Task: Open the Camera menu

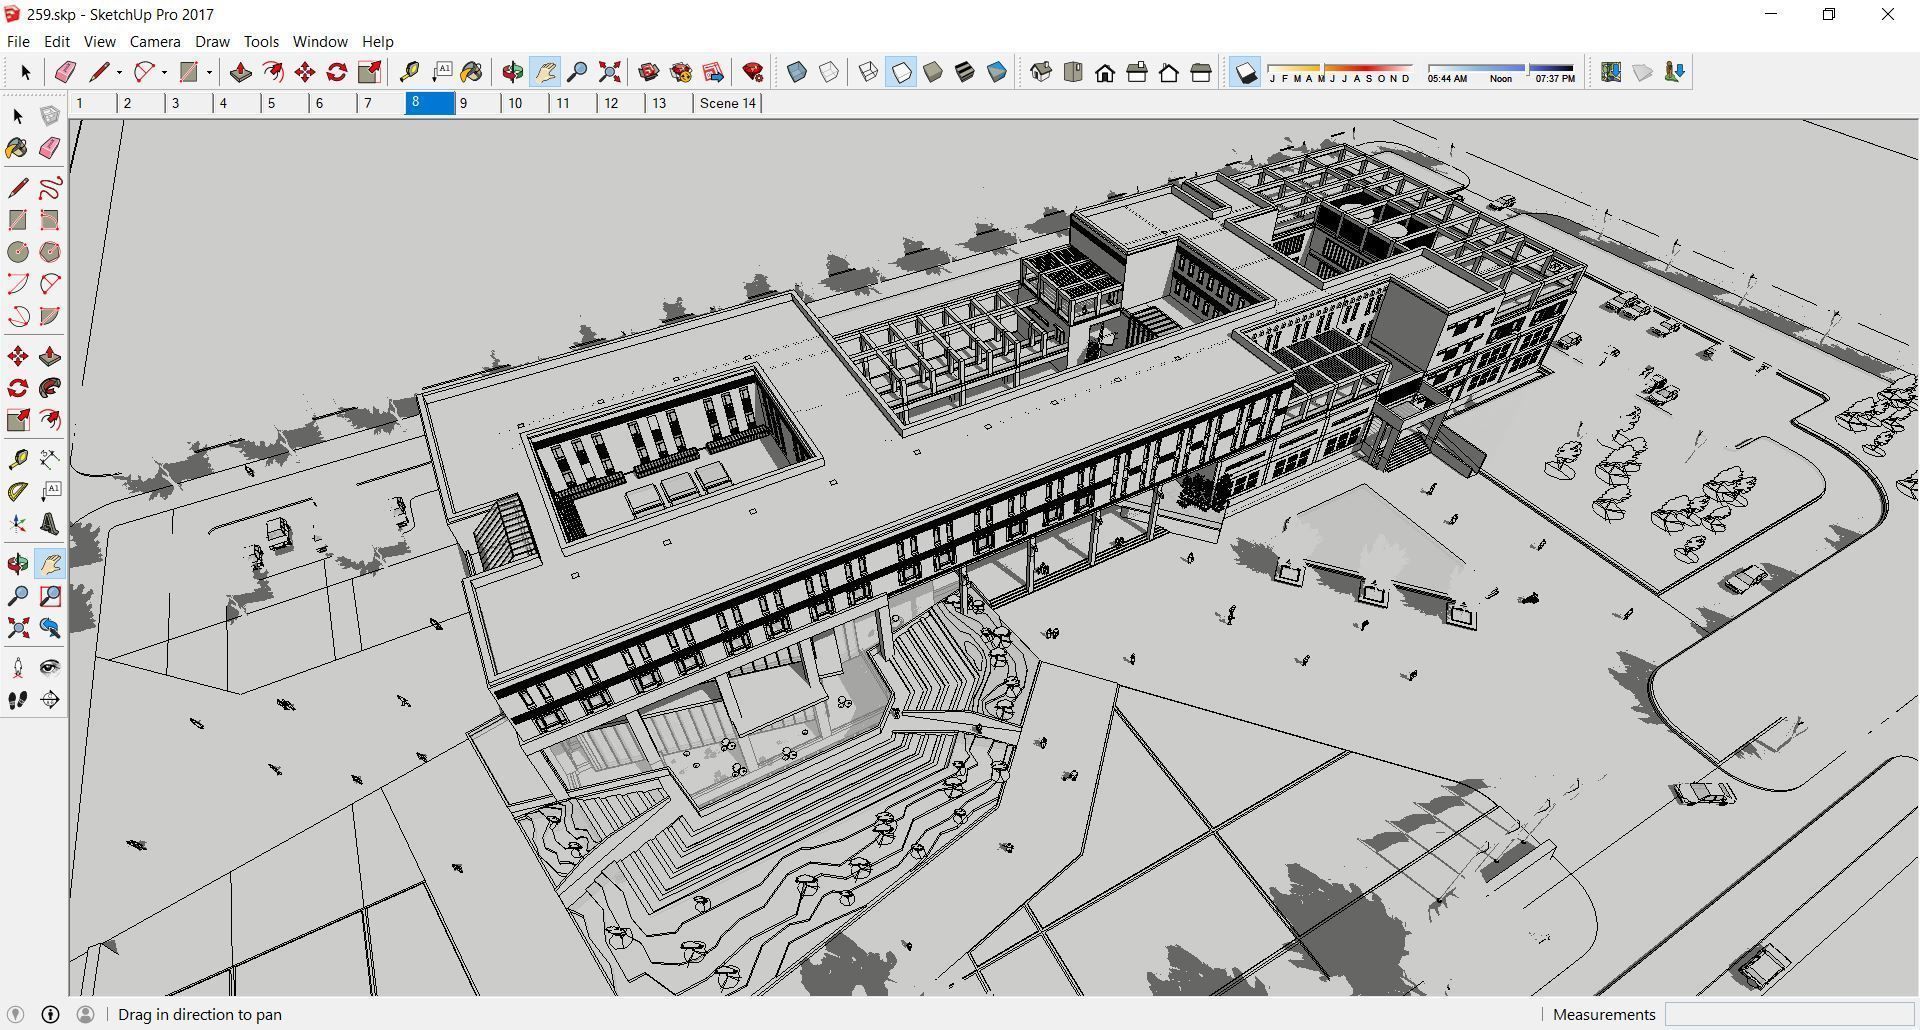Action: (x=154, y=41)
